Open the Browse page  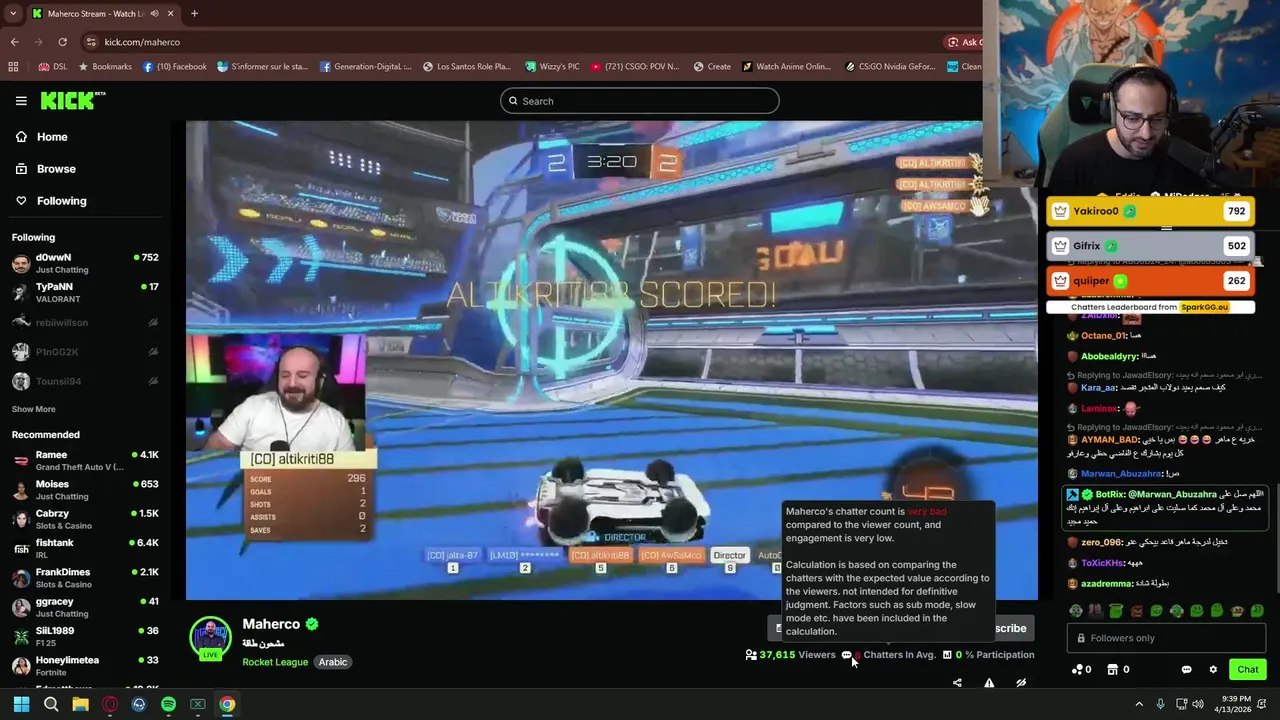(45, 169)
